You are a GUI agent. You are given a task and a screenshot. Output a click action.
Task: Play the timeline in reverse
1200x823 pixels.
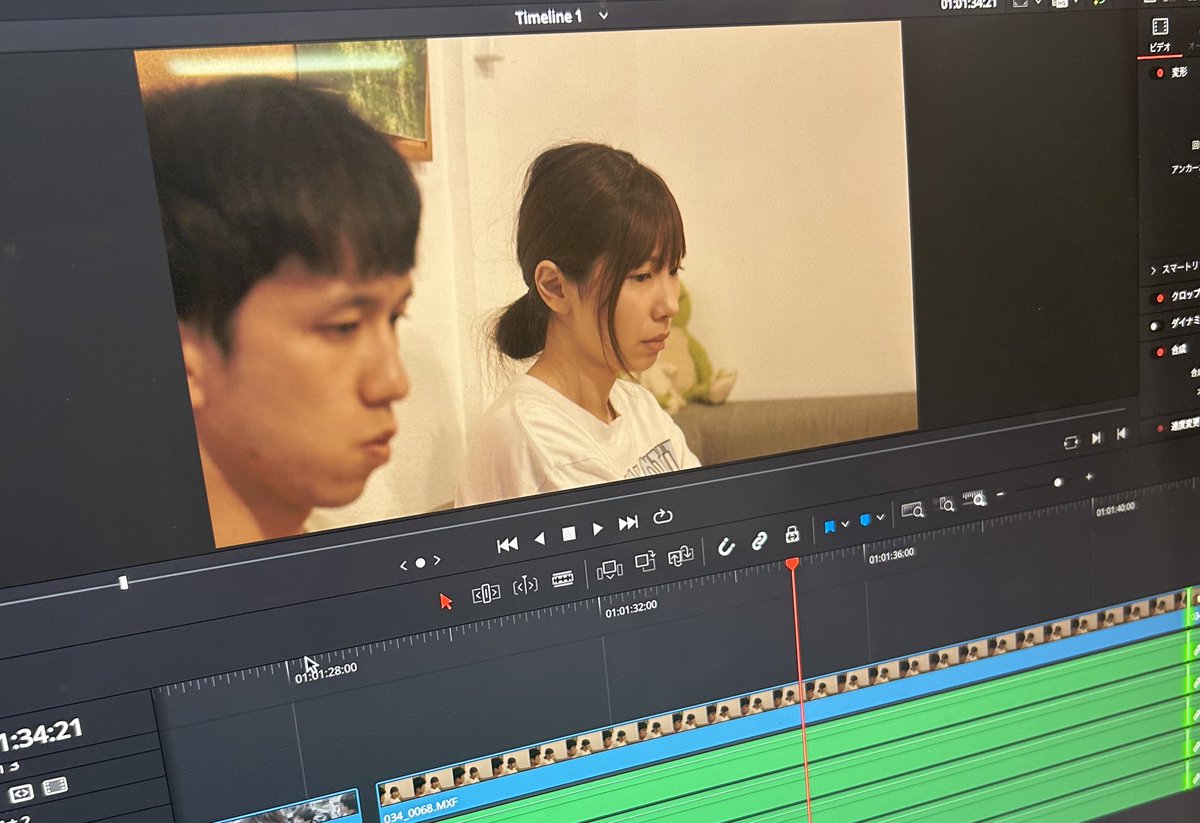point(540,538)
